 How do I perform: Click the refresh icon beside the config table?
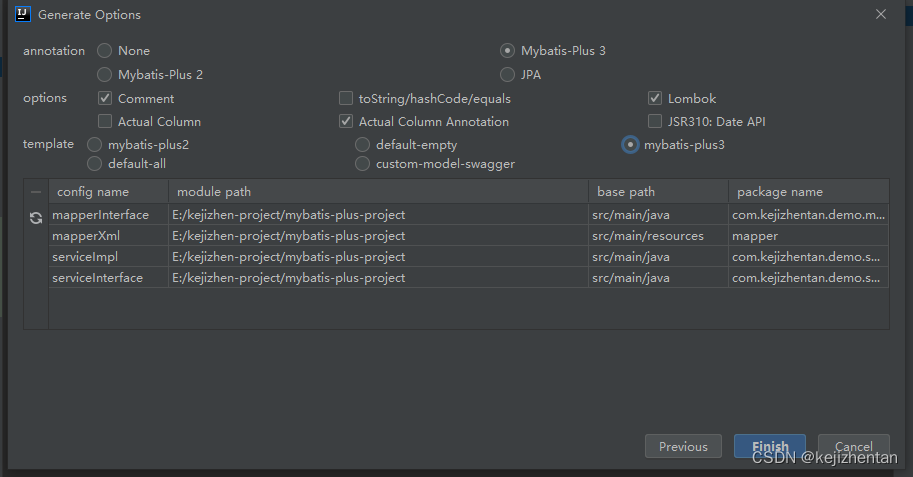(x=36, y=218)
